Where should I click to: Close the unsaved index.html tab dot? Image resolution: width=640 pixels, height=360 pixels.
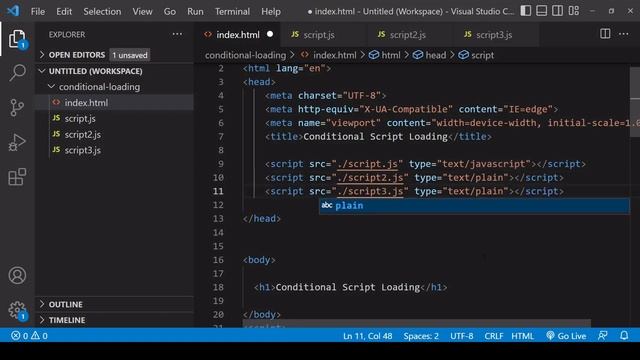pyautogui.click(x=270, y=34)
